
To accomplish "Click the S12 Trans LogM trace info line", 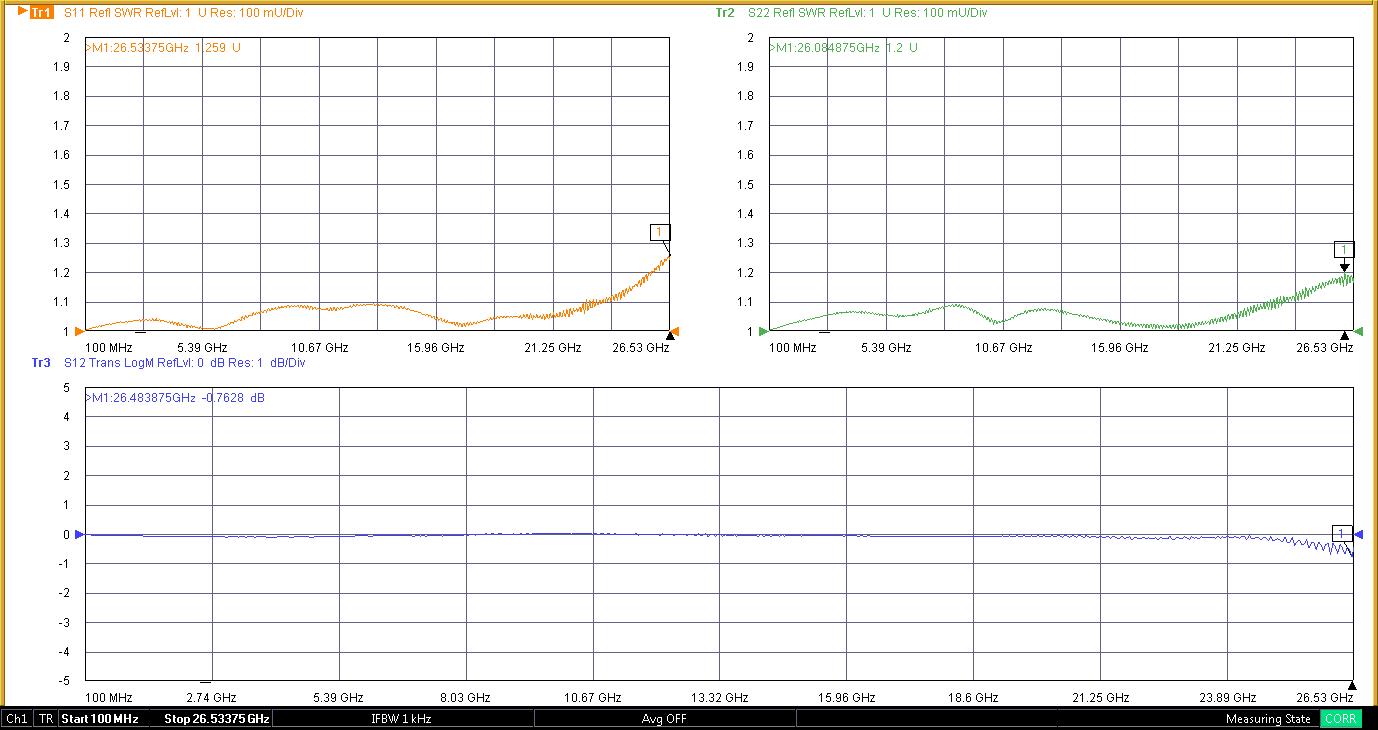I will pyautogui.click(x=184, y=363).
